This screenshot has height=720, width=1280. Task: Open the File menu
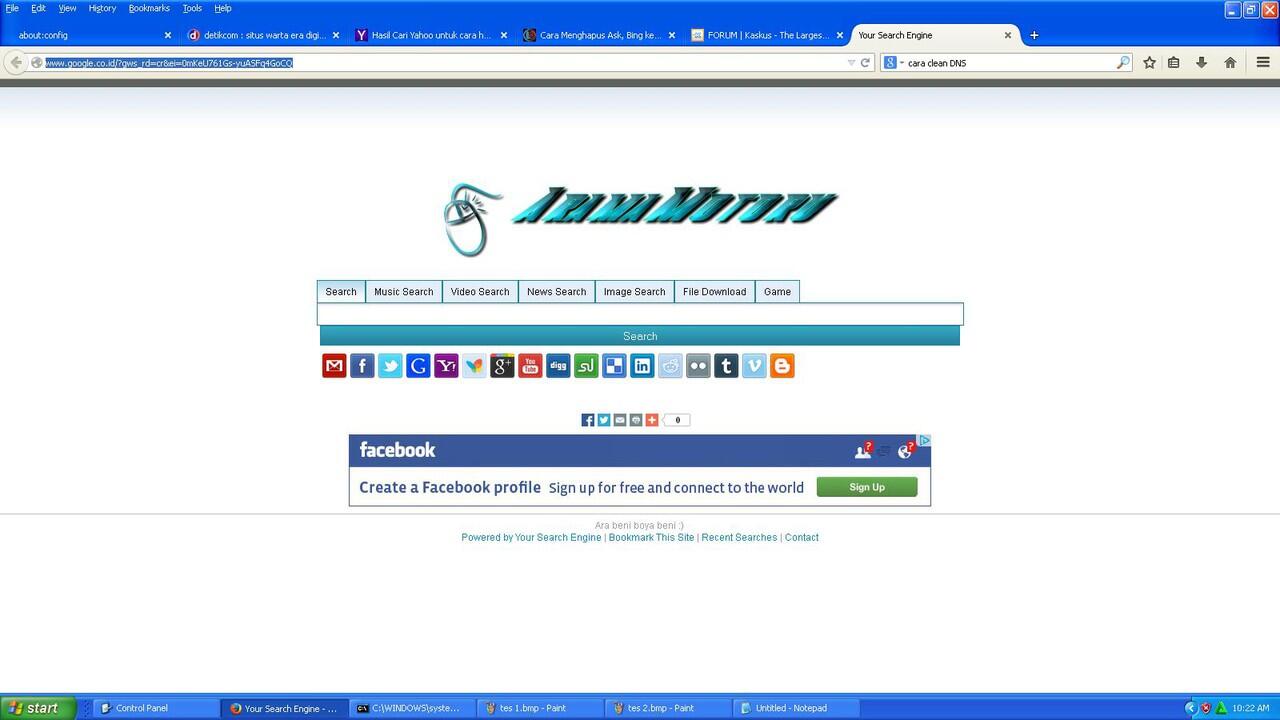tap(12, 8)
